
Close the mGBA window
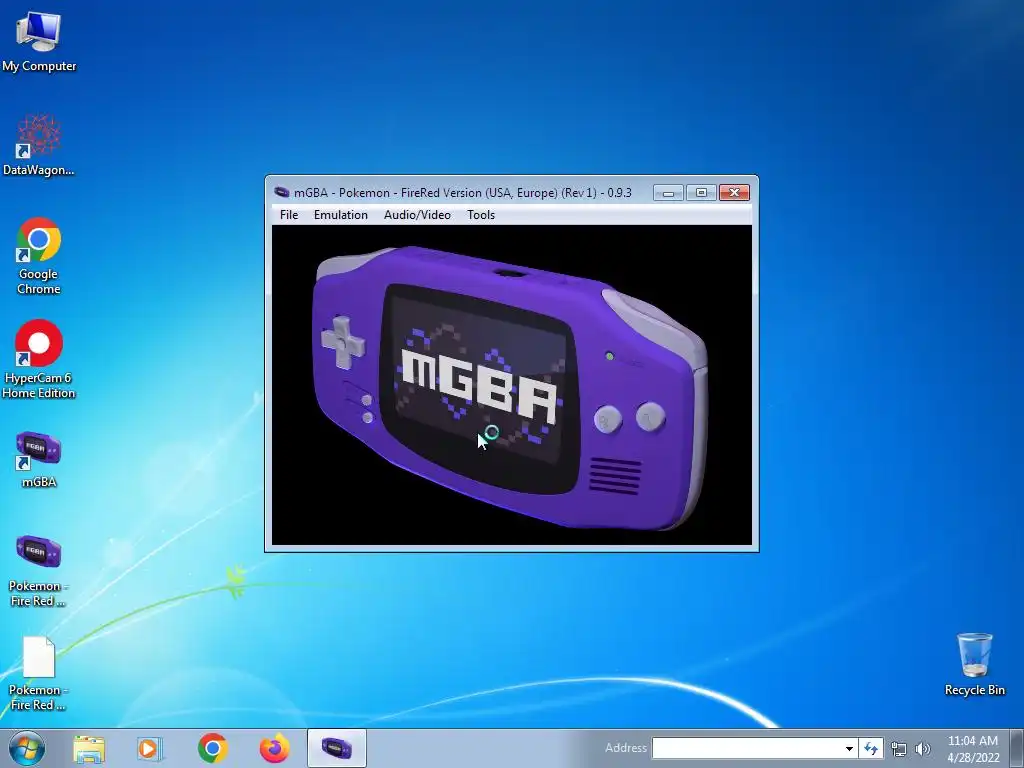tap(734, 193)
